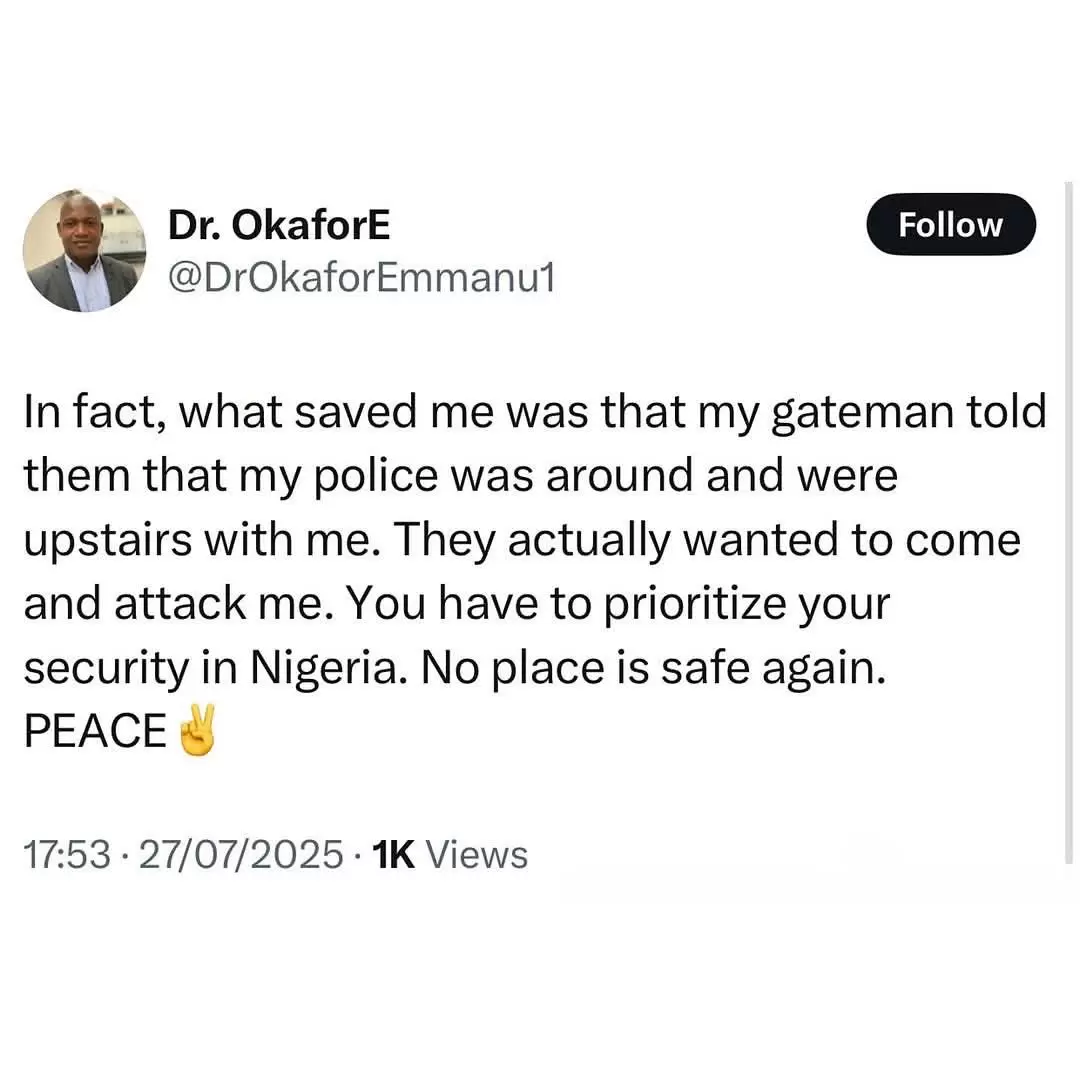This screenshot has height=1080, width=1080.
Task: Click the vertical scrollbar on right edge
Action: pyautogui.click(x=1071, y=520)
